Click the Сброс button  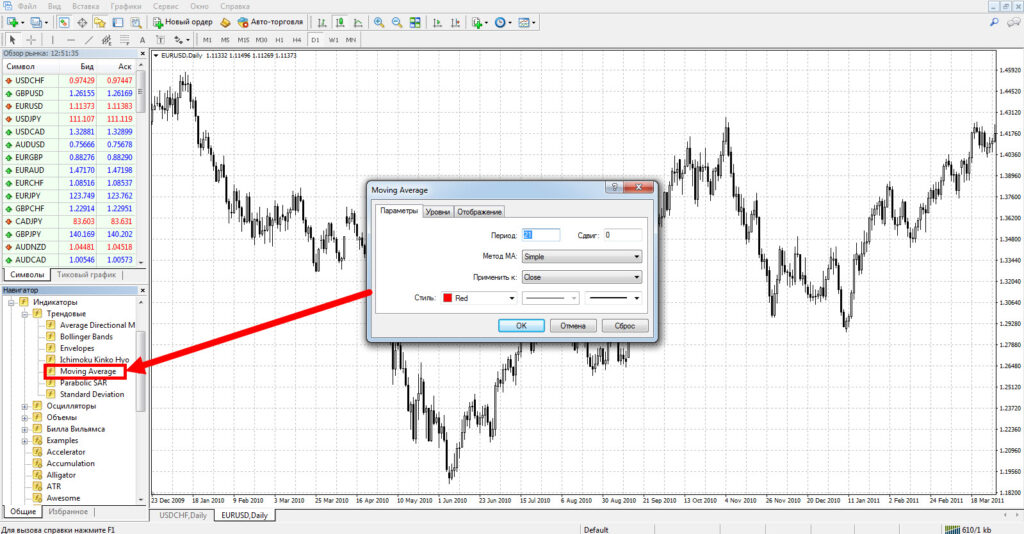(625, 325)
